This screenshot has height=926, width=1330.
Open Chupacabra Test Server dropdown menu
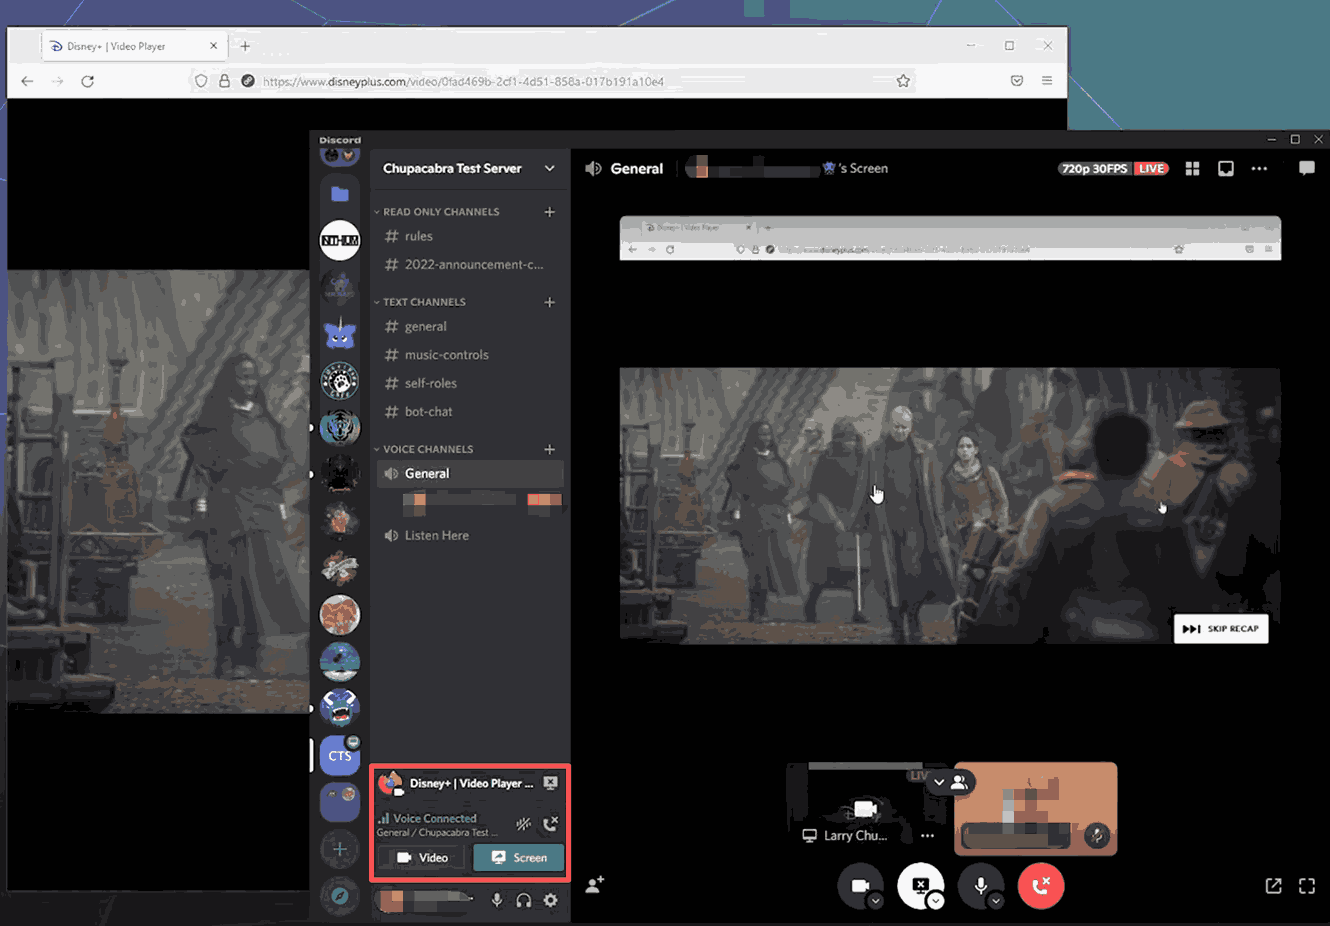(x=549, y=169)
